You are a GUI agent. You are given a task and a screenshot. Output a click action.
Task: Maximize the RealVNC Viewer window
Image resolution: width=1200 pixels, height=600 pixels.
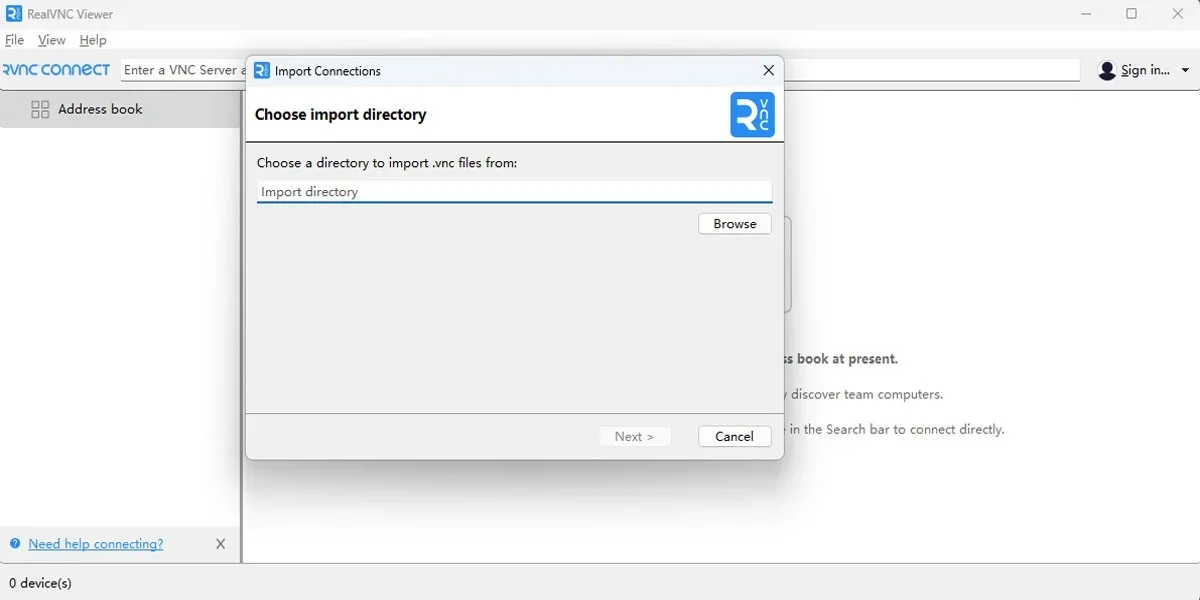[1131, 14]
